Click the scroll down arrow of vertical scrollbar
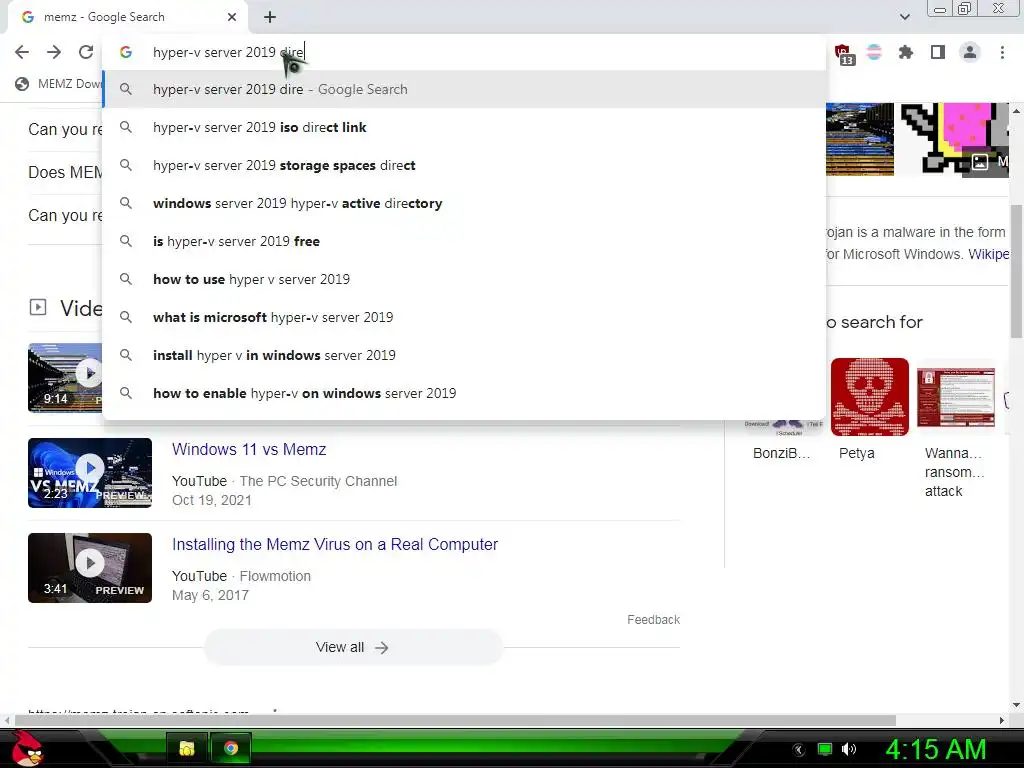This screenshot has width=1024, height=768. [x=1016, y=705]
